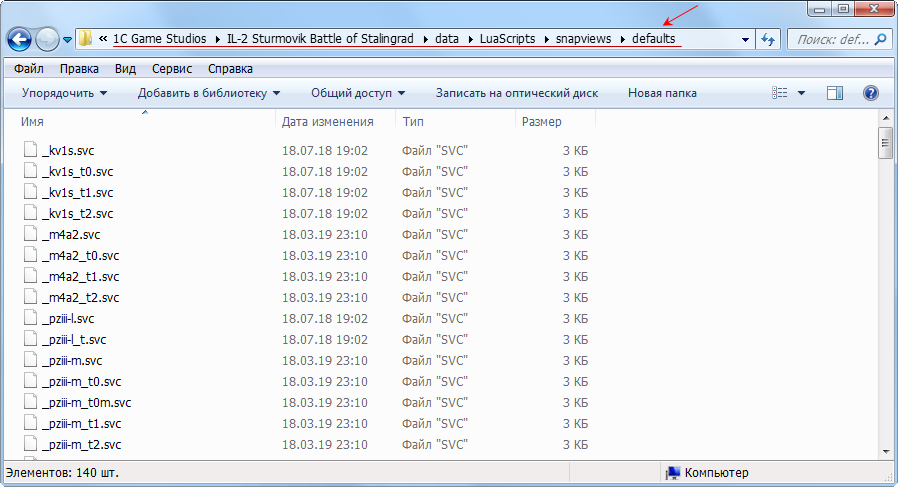Expand the address bar history dropdown
Screen dimensions: 898x487
tap(745, 40)
